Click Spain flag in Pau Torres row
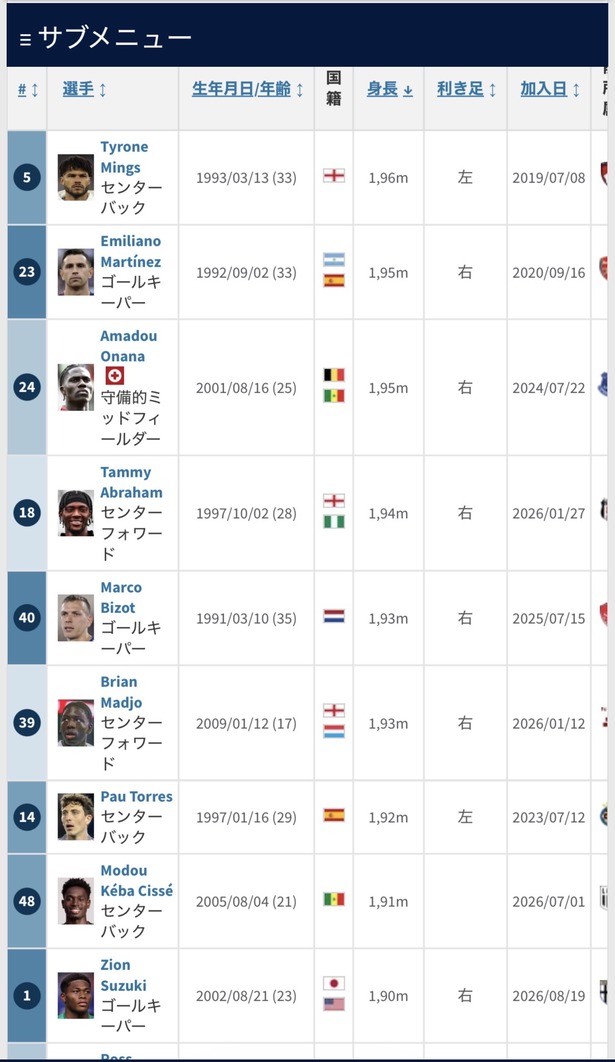Screen dimensions: 615x1062 [334, 815]
